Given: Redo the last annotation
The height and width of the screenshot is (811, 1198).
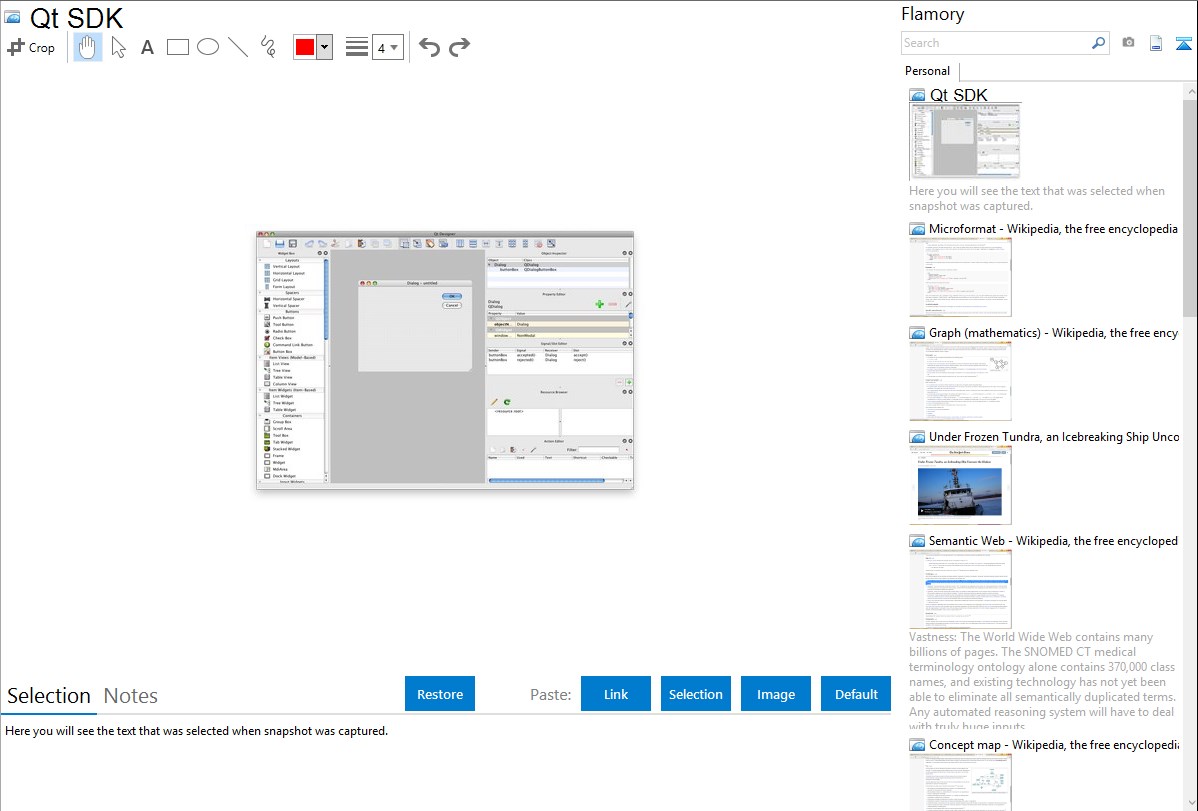Looking at the screenshot, I should click(459, 47).
